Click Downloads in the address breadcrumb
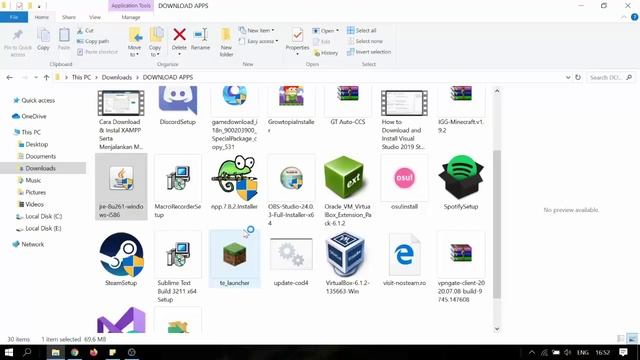 [x=117, y=77]
